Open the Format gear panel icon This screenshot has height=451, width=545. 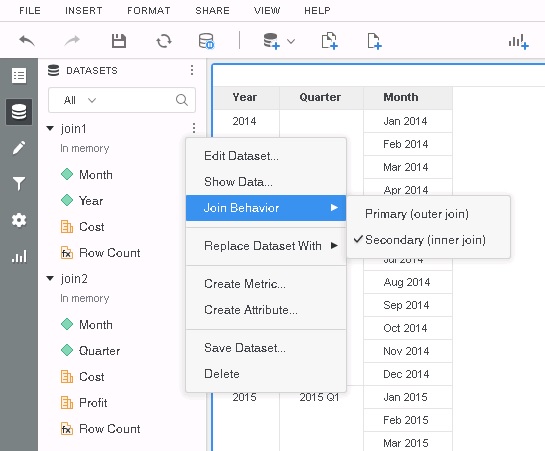[x=19, y=220]
